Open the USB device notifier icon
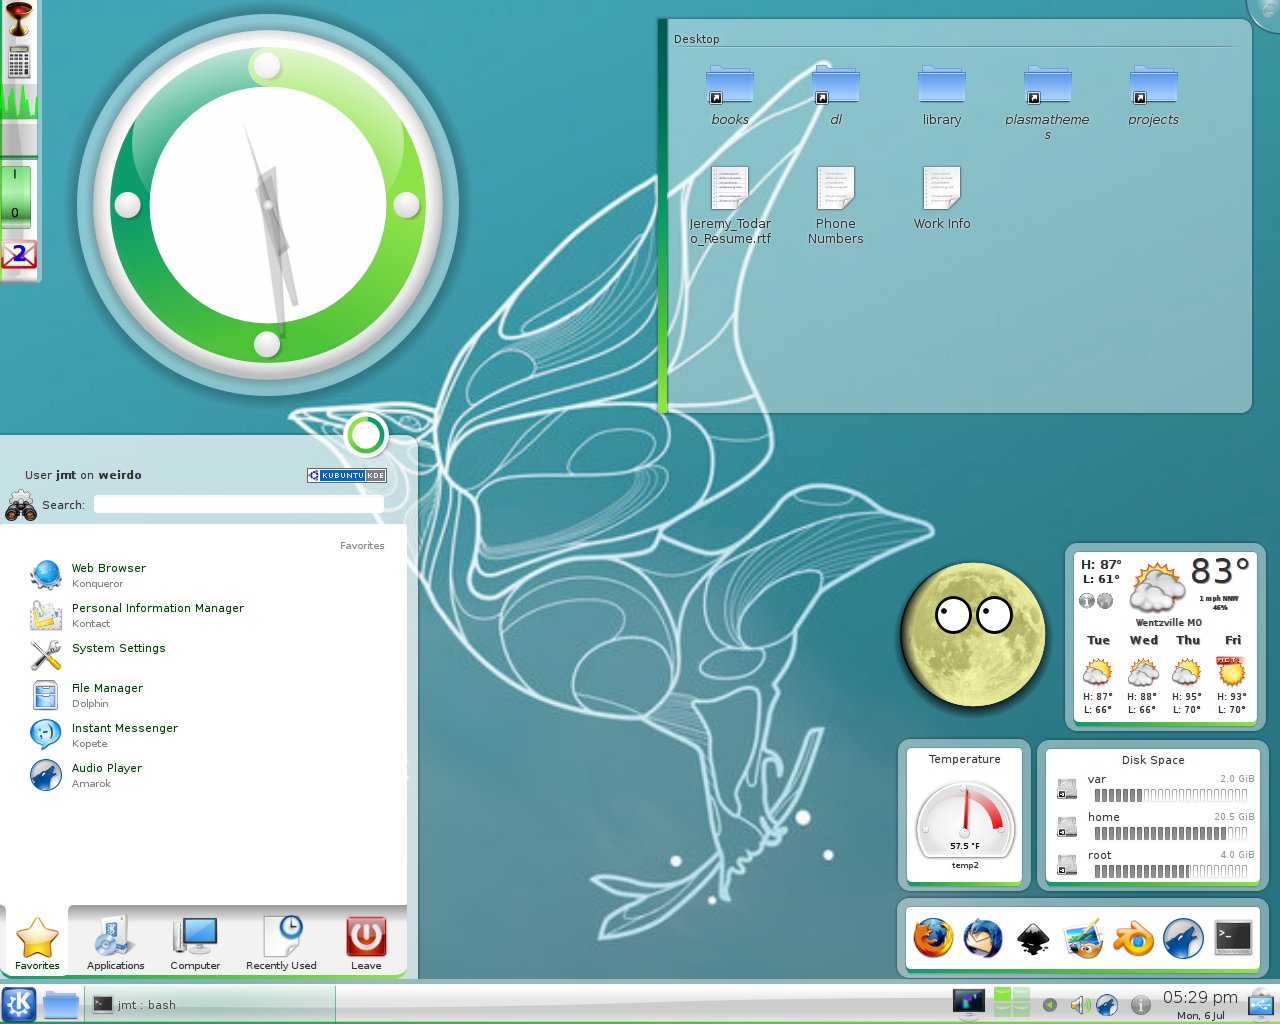 (x=1261, y=1003)
